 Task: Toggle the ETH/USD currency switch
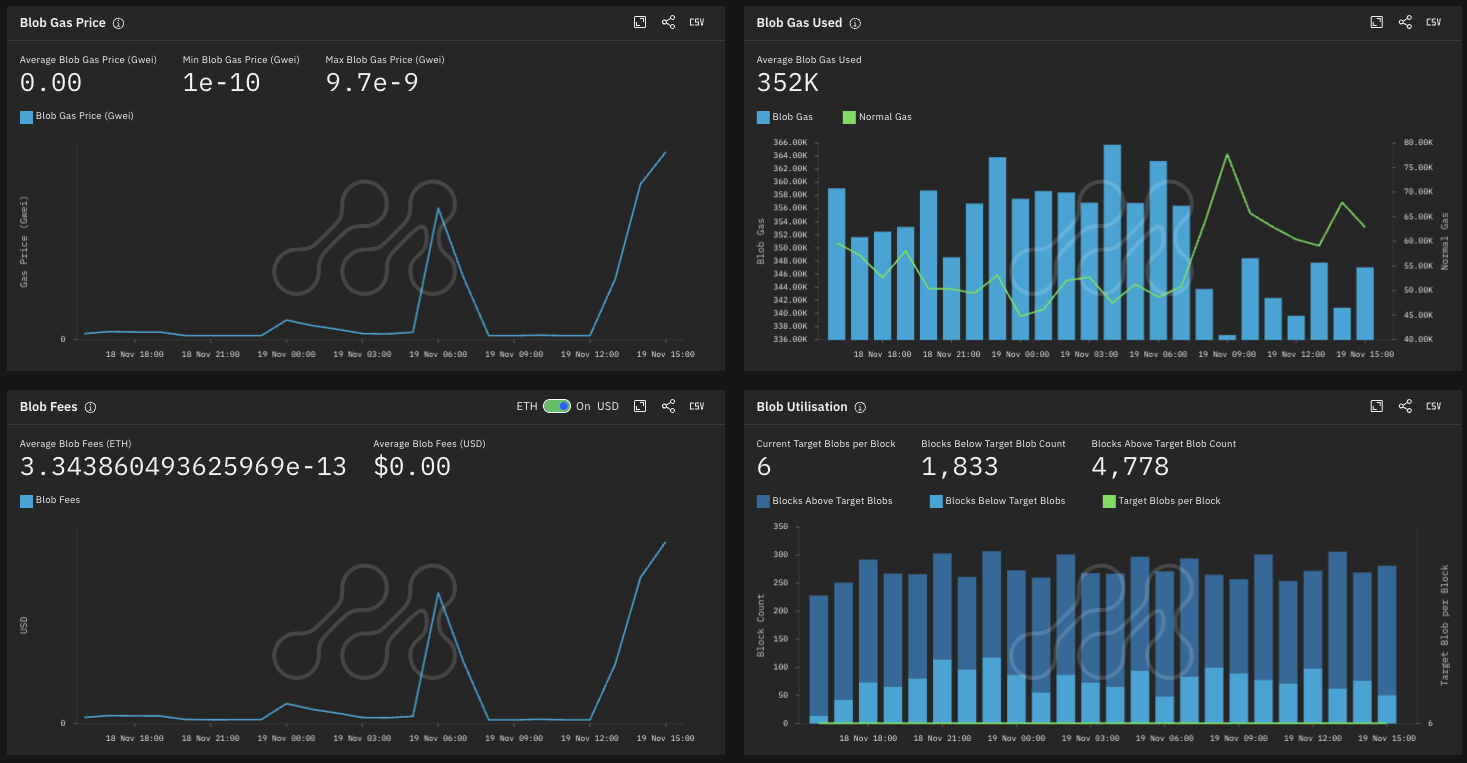tap(557, 406)
